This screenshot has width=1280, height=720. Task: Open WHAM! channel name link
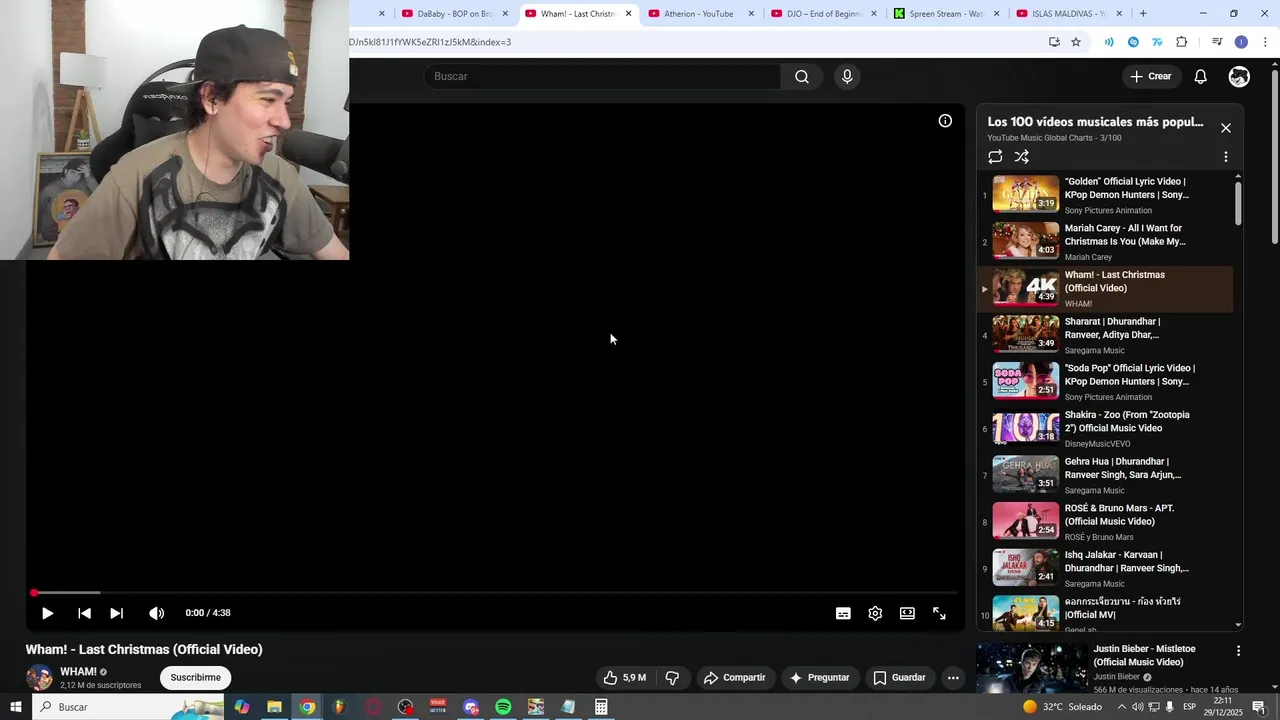coord(78,672)
